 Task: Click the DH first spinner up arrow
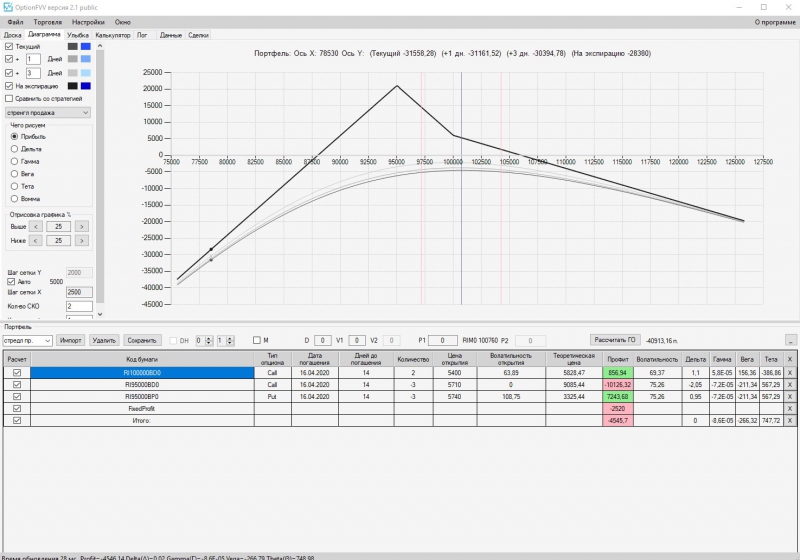(x=209, y=338)
